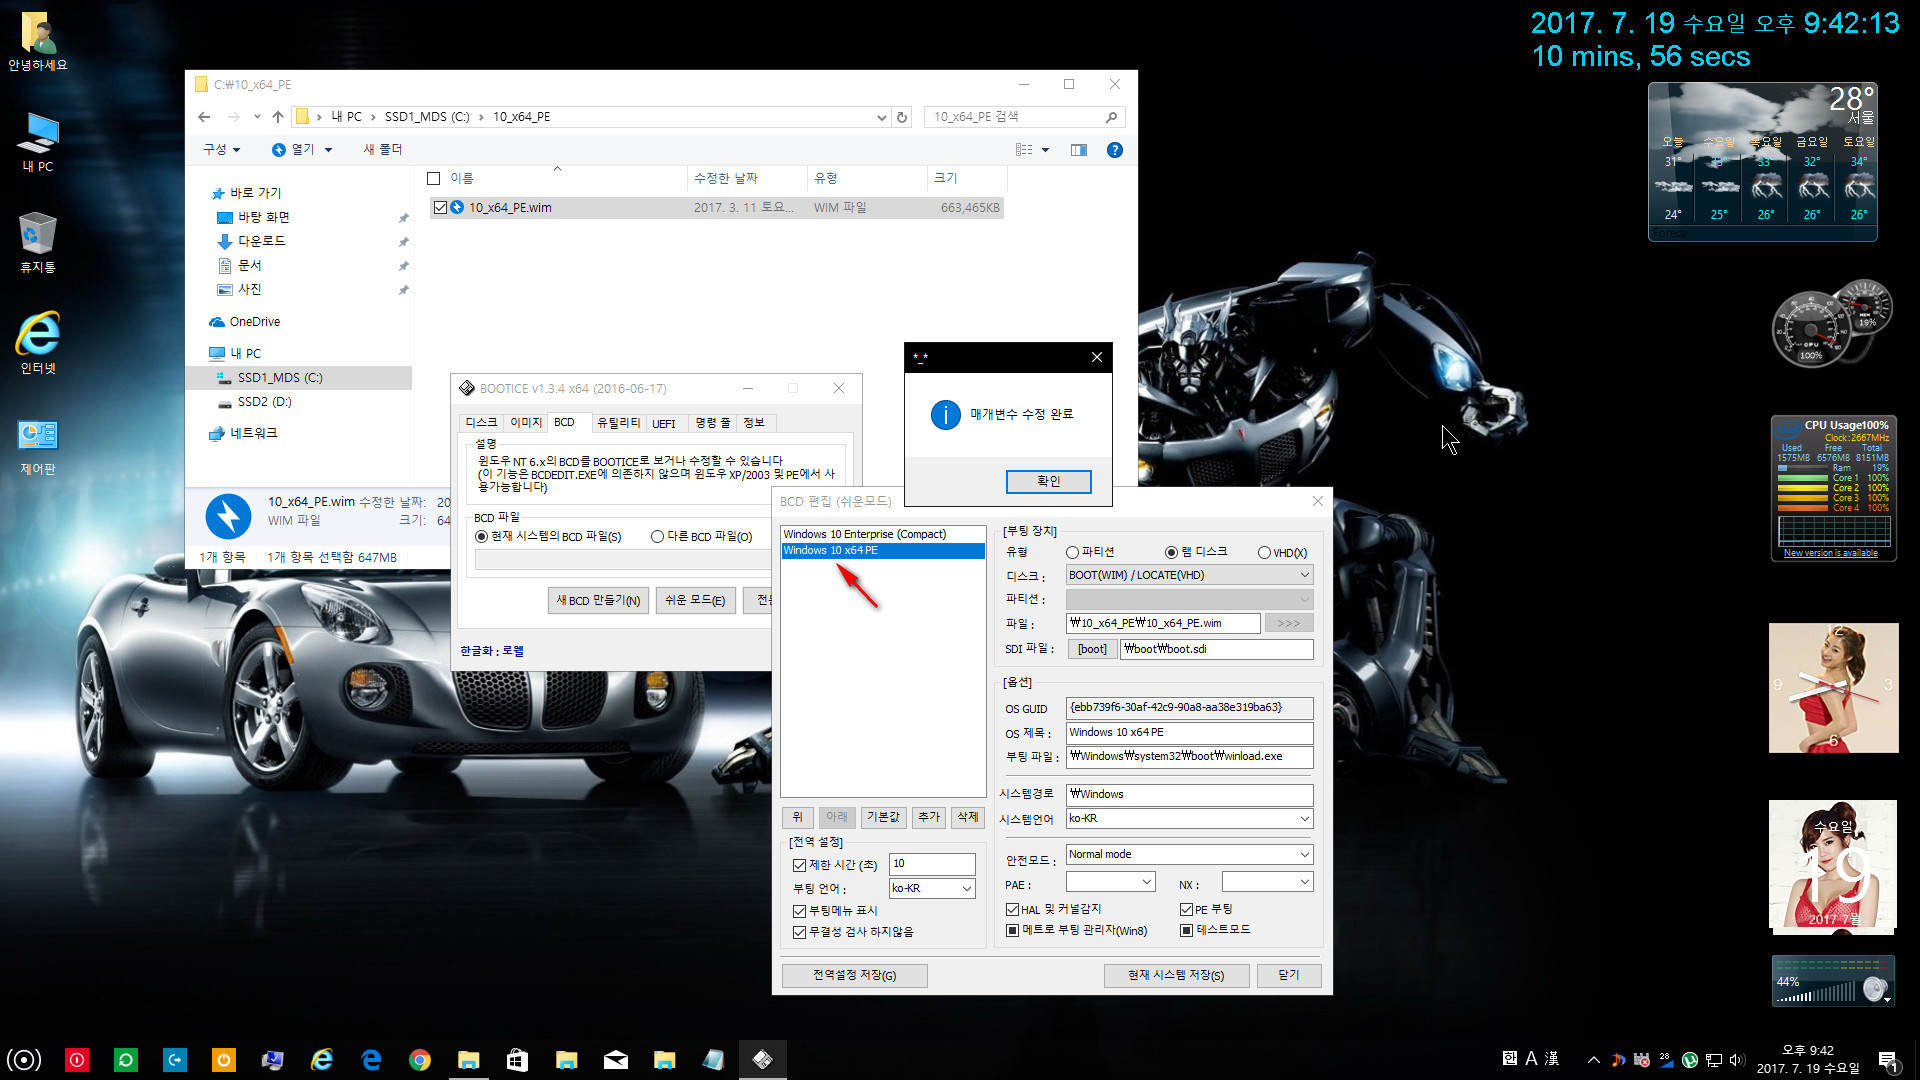This screenshot has width=1920, height=1080.
Task: Click 쉬운 모드(E) button
Action: coord(695,600)
